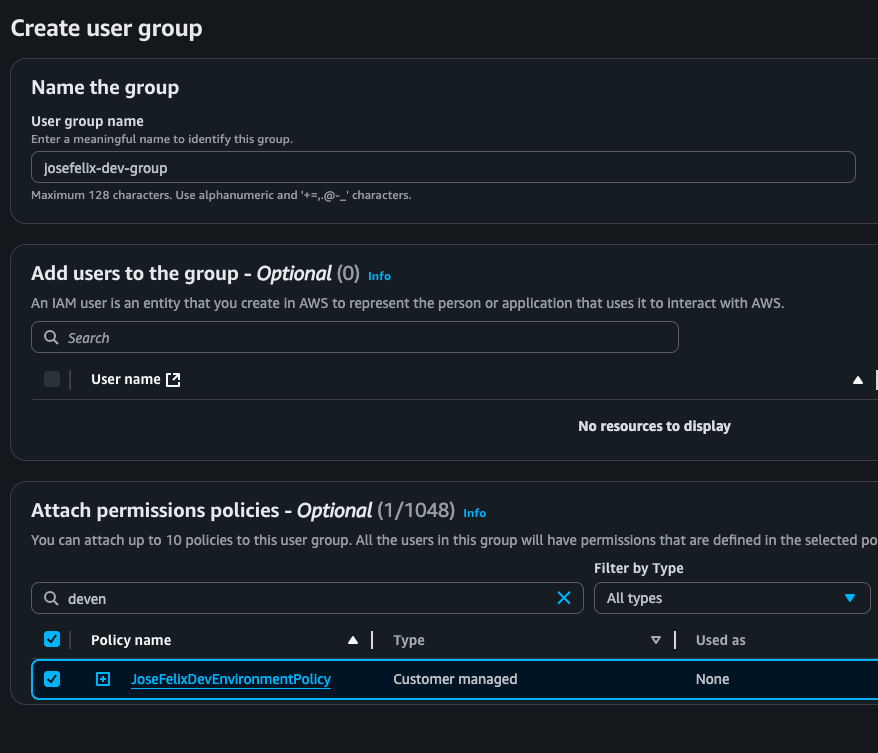Open JoseFelixDevEnvironmentPolicy link
This screenshot has width=878, height=753.
(x=231, y=679)
